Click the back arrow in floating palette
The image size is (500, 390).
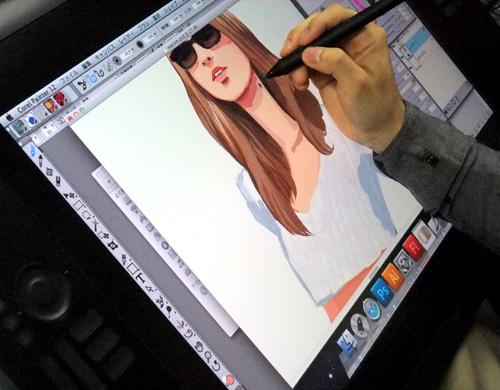(109, 183)
